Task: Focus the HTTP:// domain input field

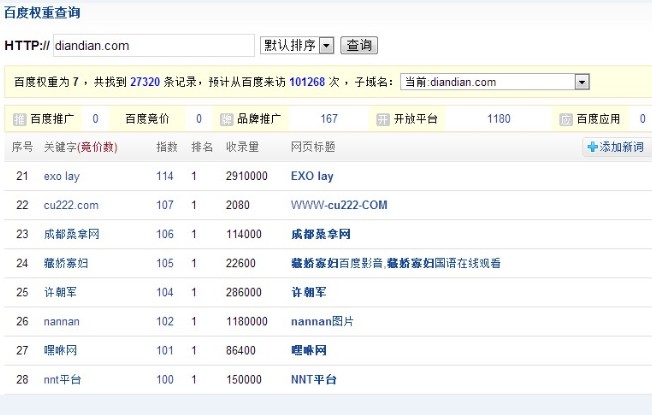Action: click(154, 45)
